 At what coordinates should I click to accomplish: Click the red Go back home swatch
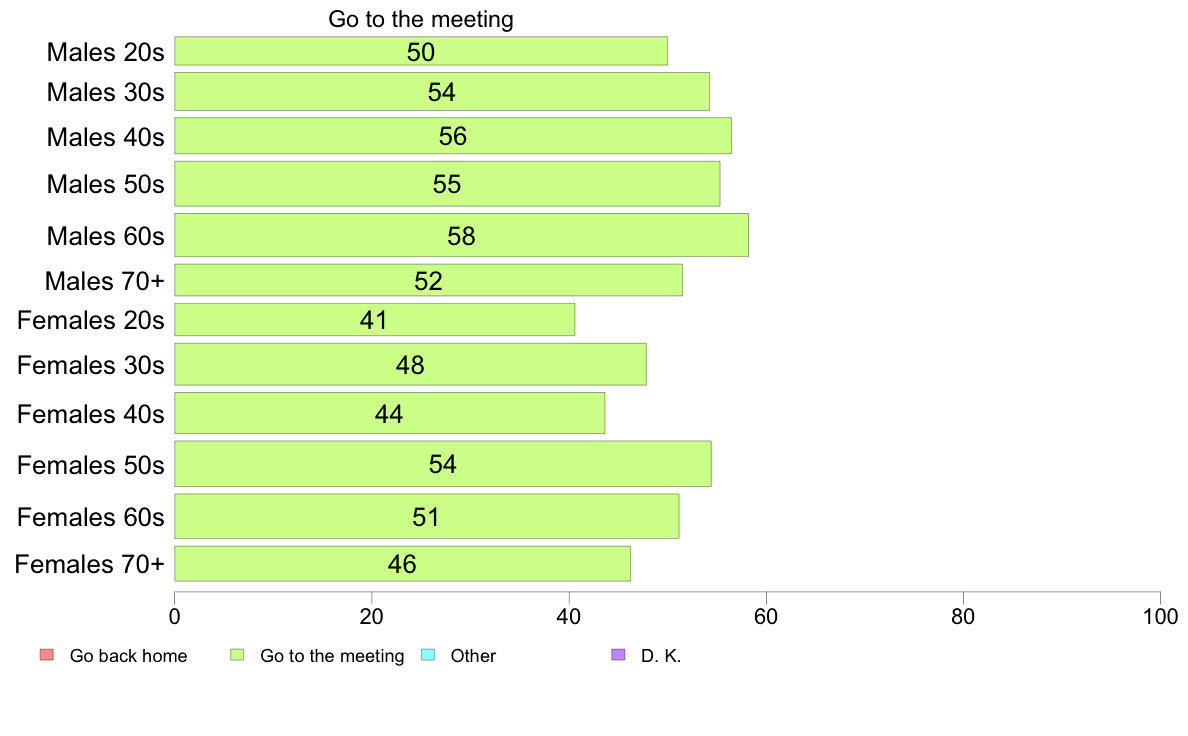click(47, 655)
